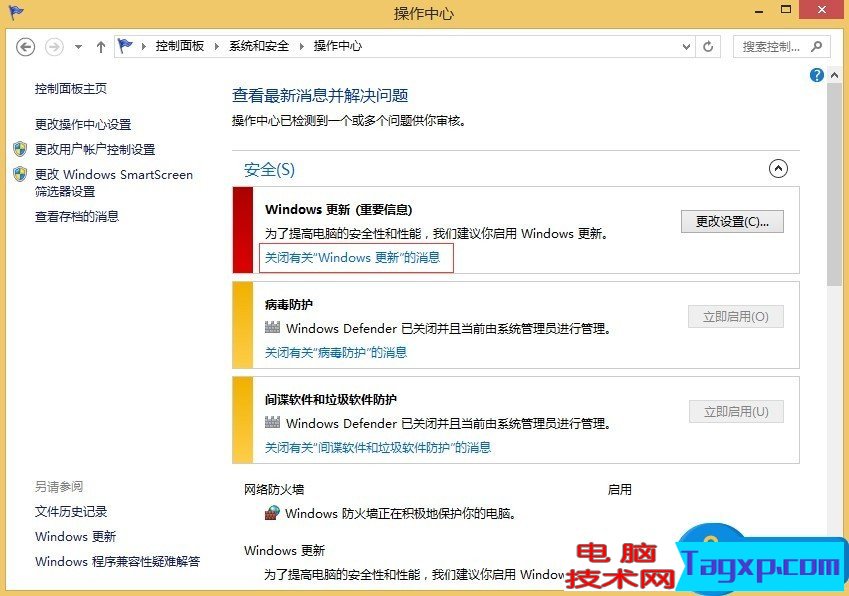Click the 安全(S) section header
The width and height of the screenshot is (849, 596).
pos(269,170)
